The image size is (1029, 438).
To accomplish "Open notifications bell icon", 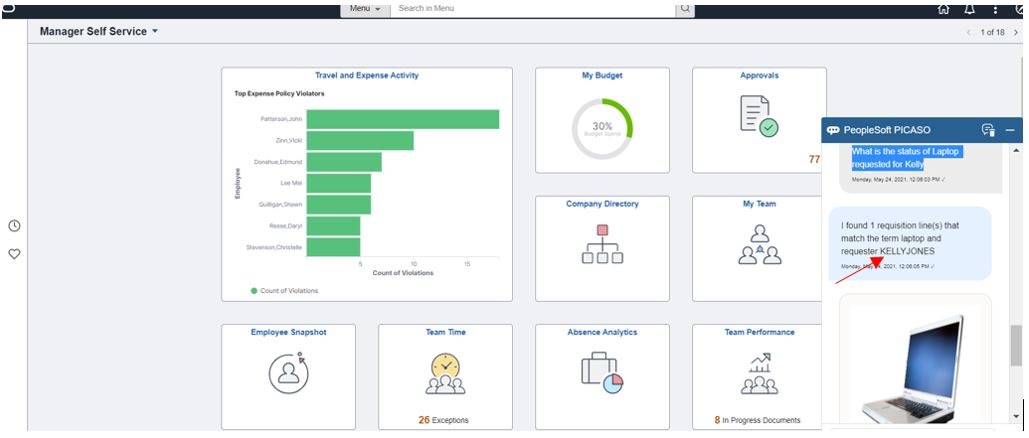I will pyautogui.click(x=969, y=9).
